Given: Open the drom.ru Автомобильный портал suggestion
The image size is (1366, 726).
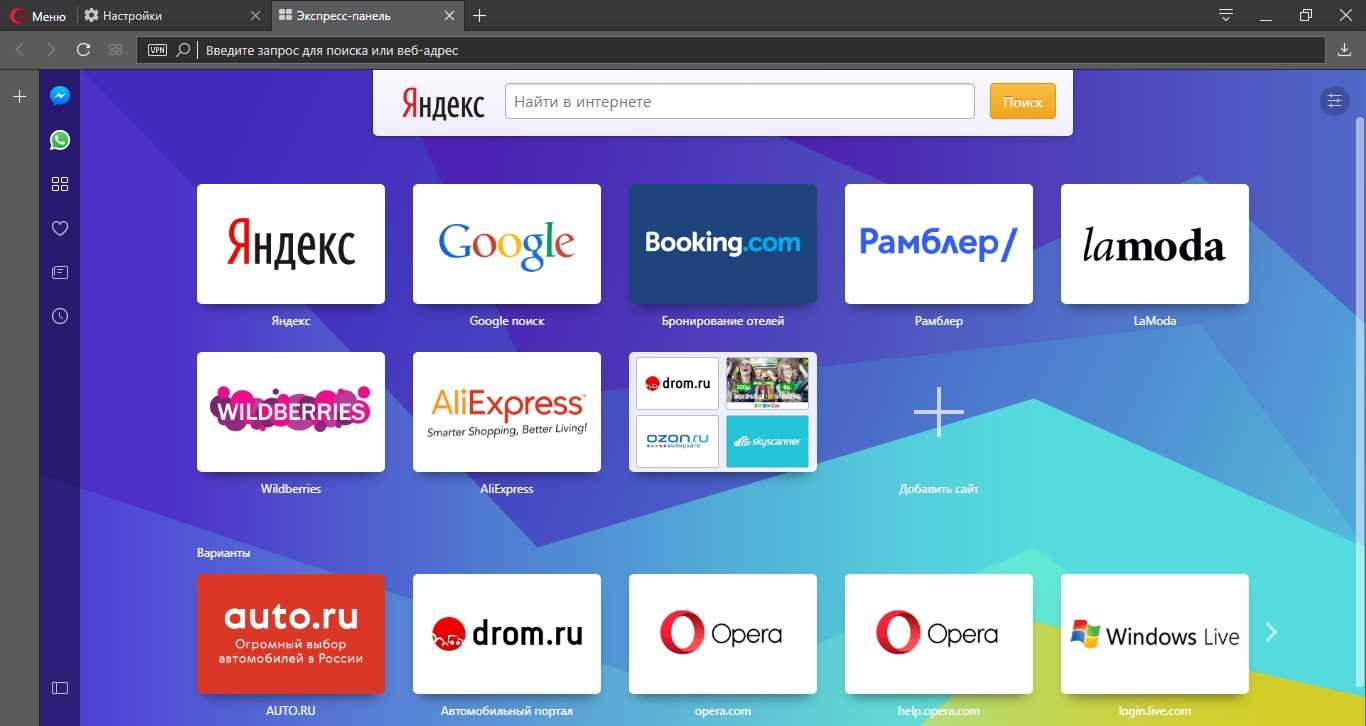Looking at the screenshot, I should point(507,634).
